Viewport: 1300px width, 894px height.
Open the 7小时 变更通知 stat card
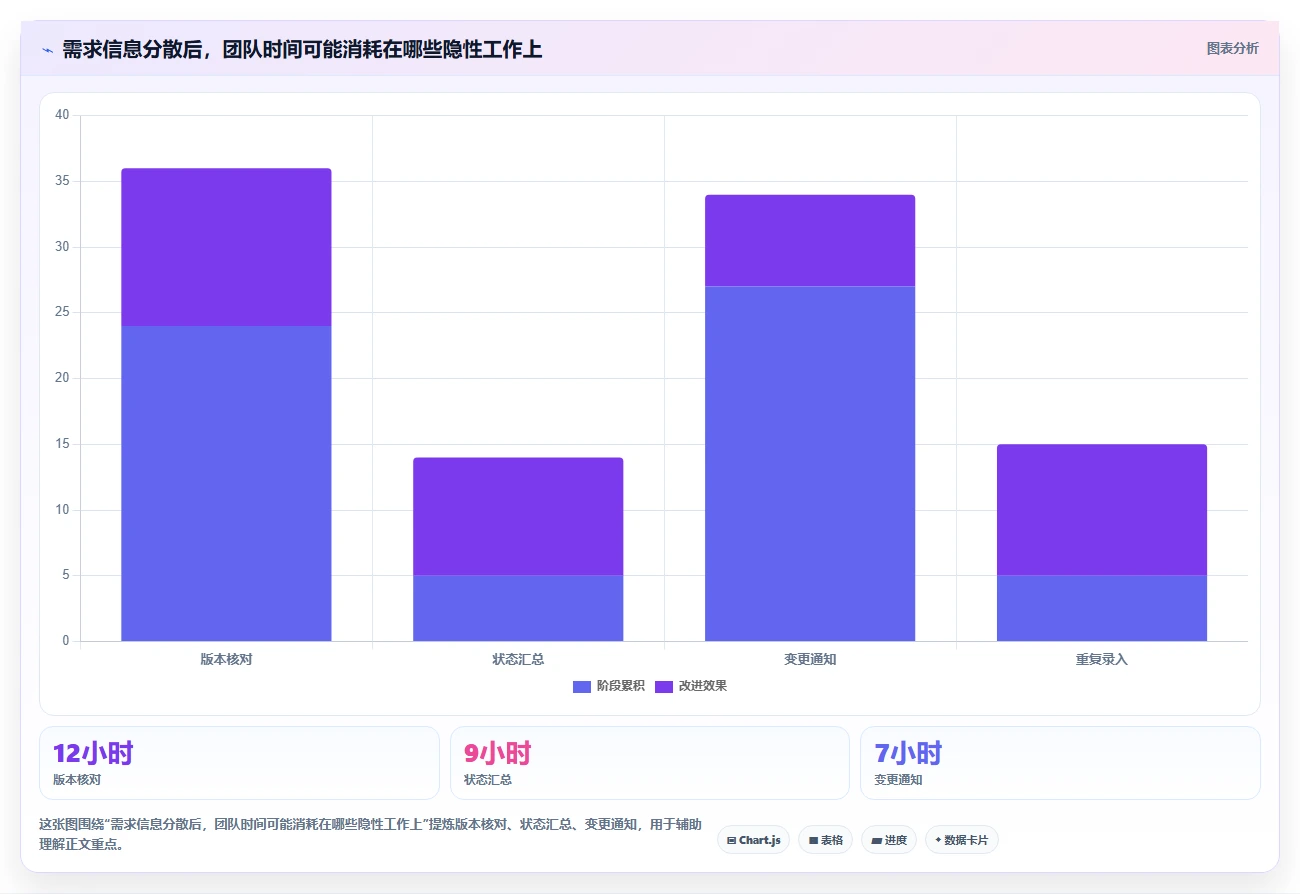click(x=1060, y=763)
